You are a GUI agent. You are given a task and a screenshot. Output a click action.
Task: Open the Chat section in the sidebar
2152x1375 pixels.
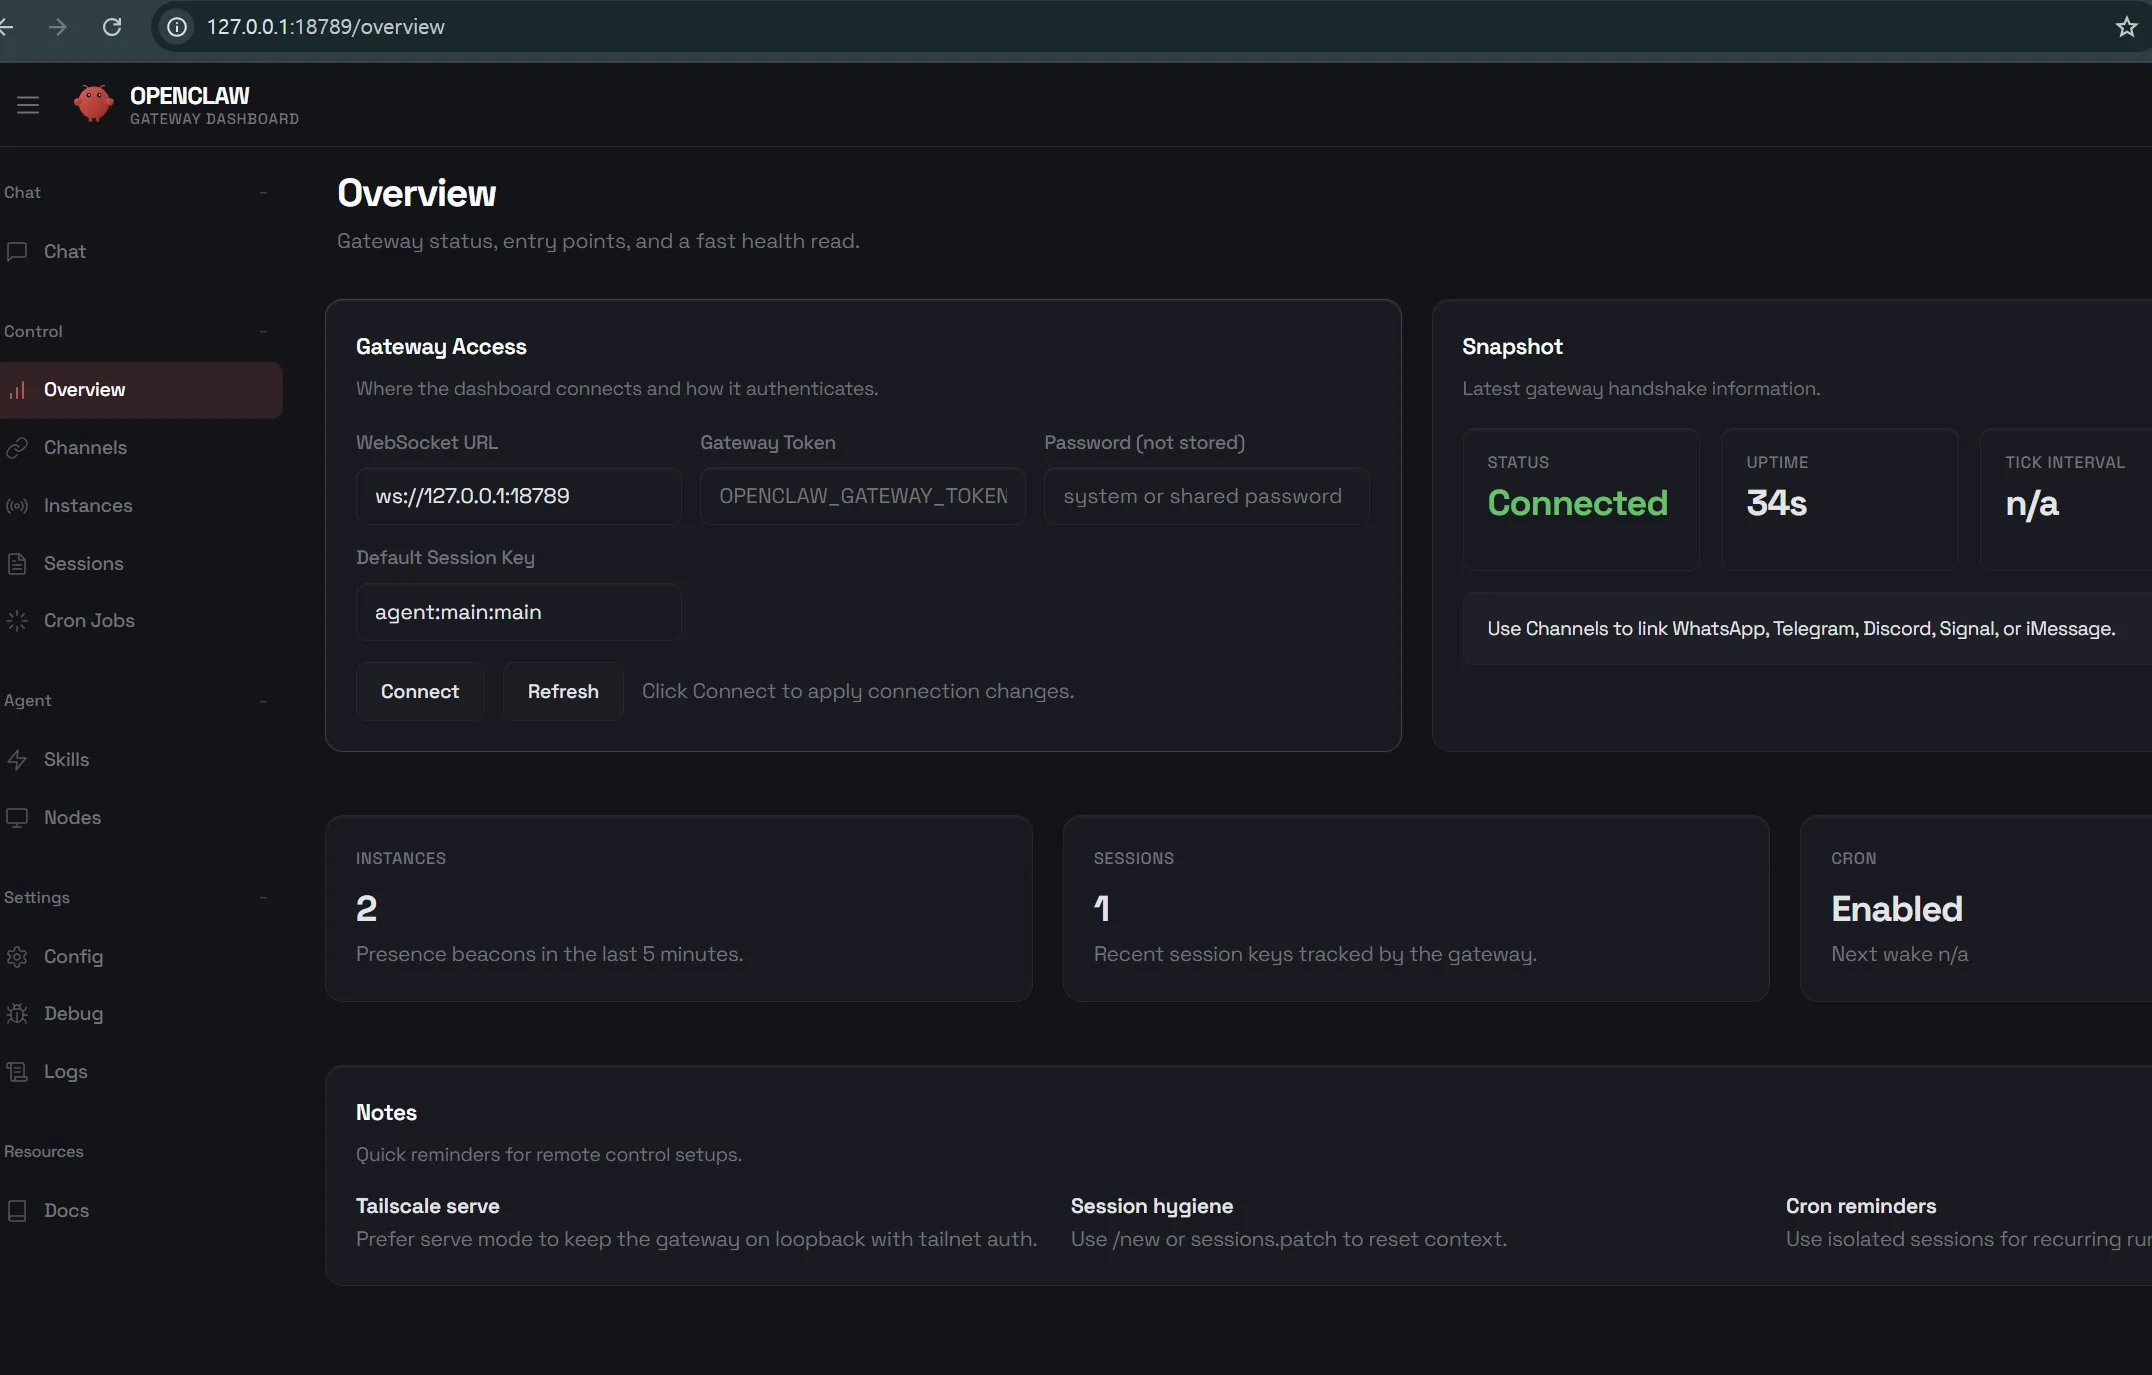click(64, 251)
